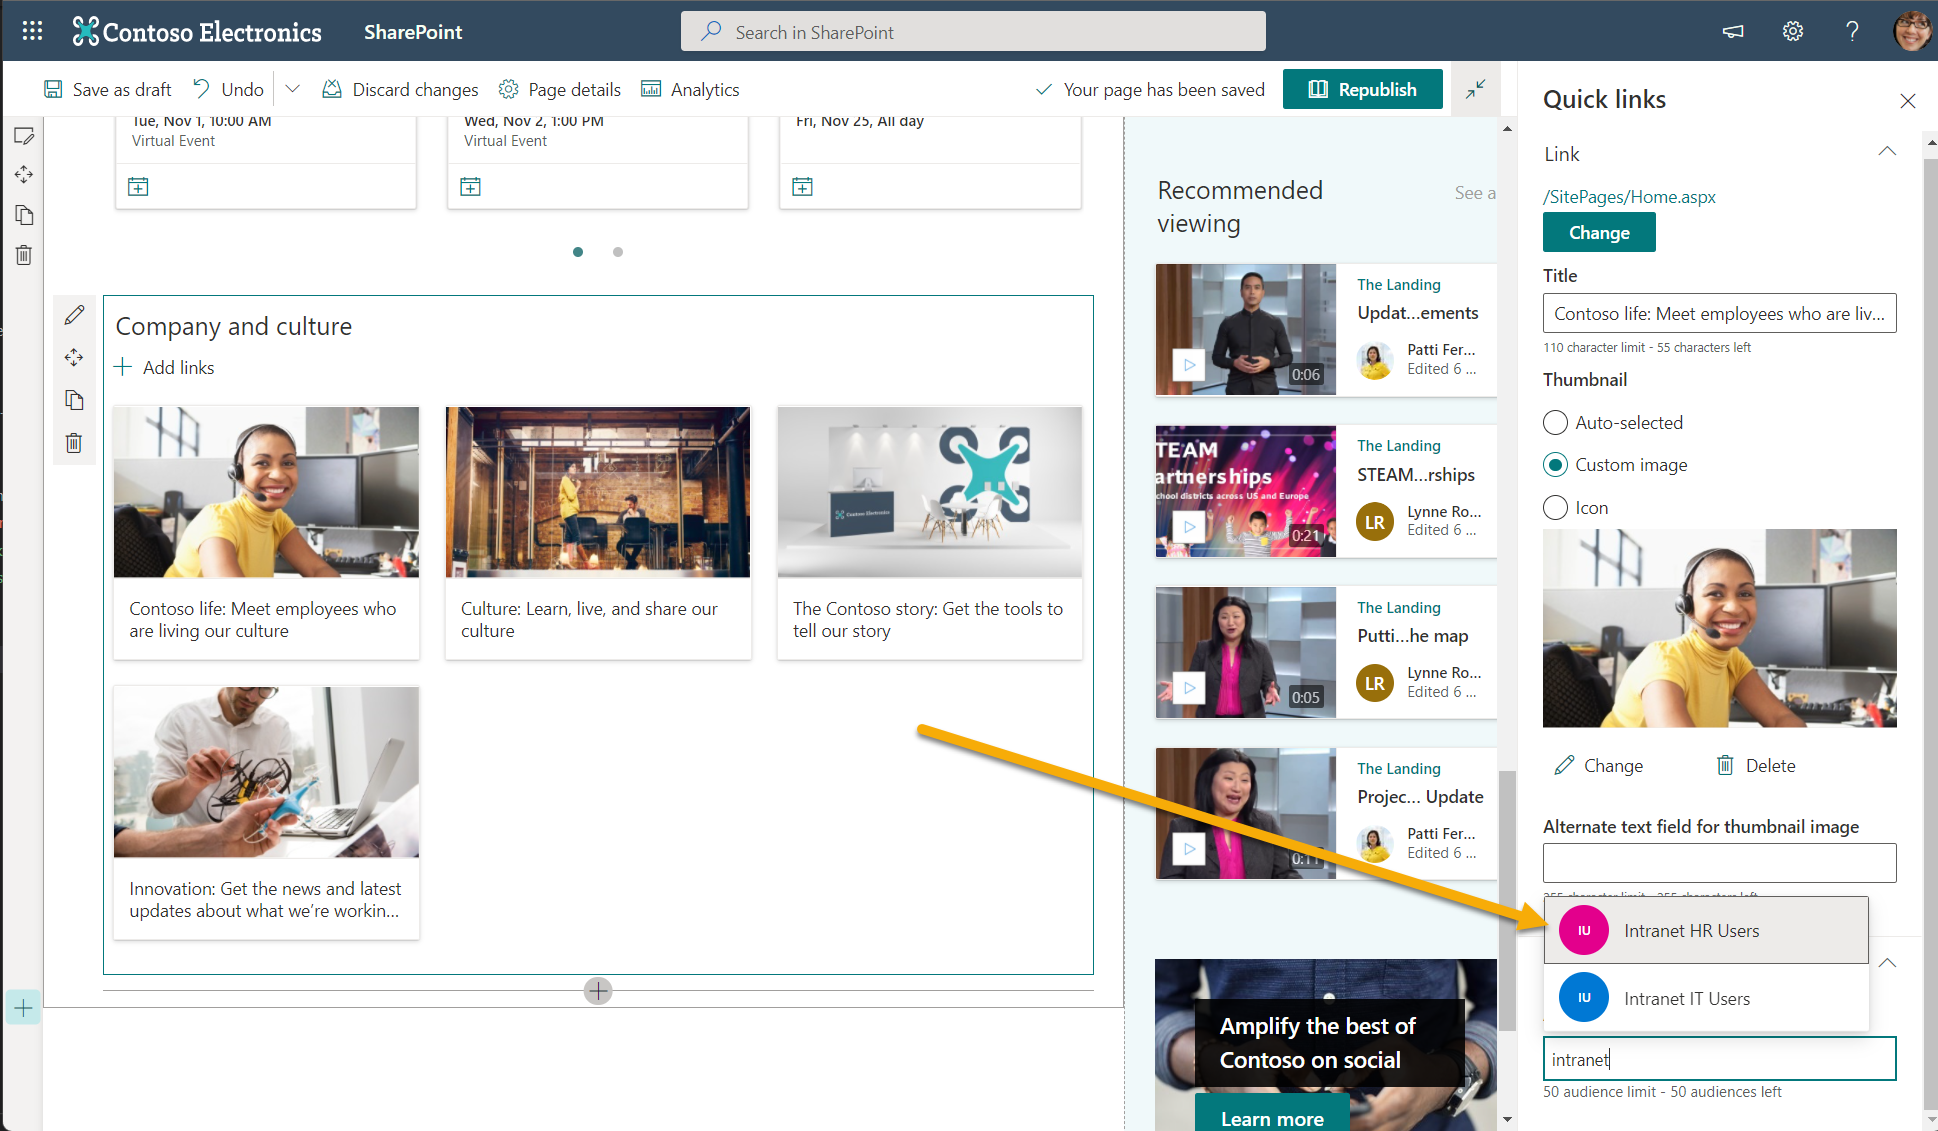
Task: View page Analytics
Action: [x=689, y=89]
